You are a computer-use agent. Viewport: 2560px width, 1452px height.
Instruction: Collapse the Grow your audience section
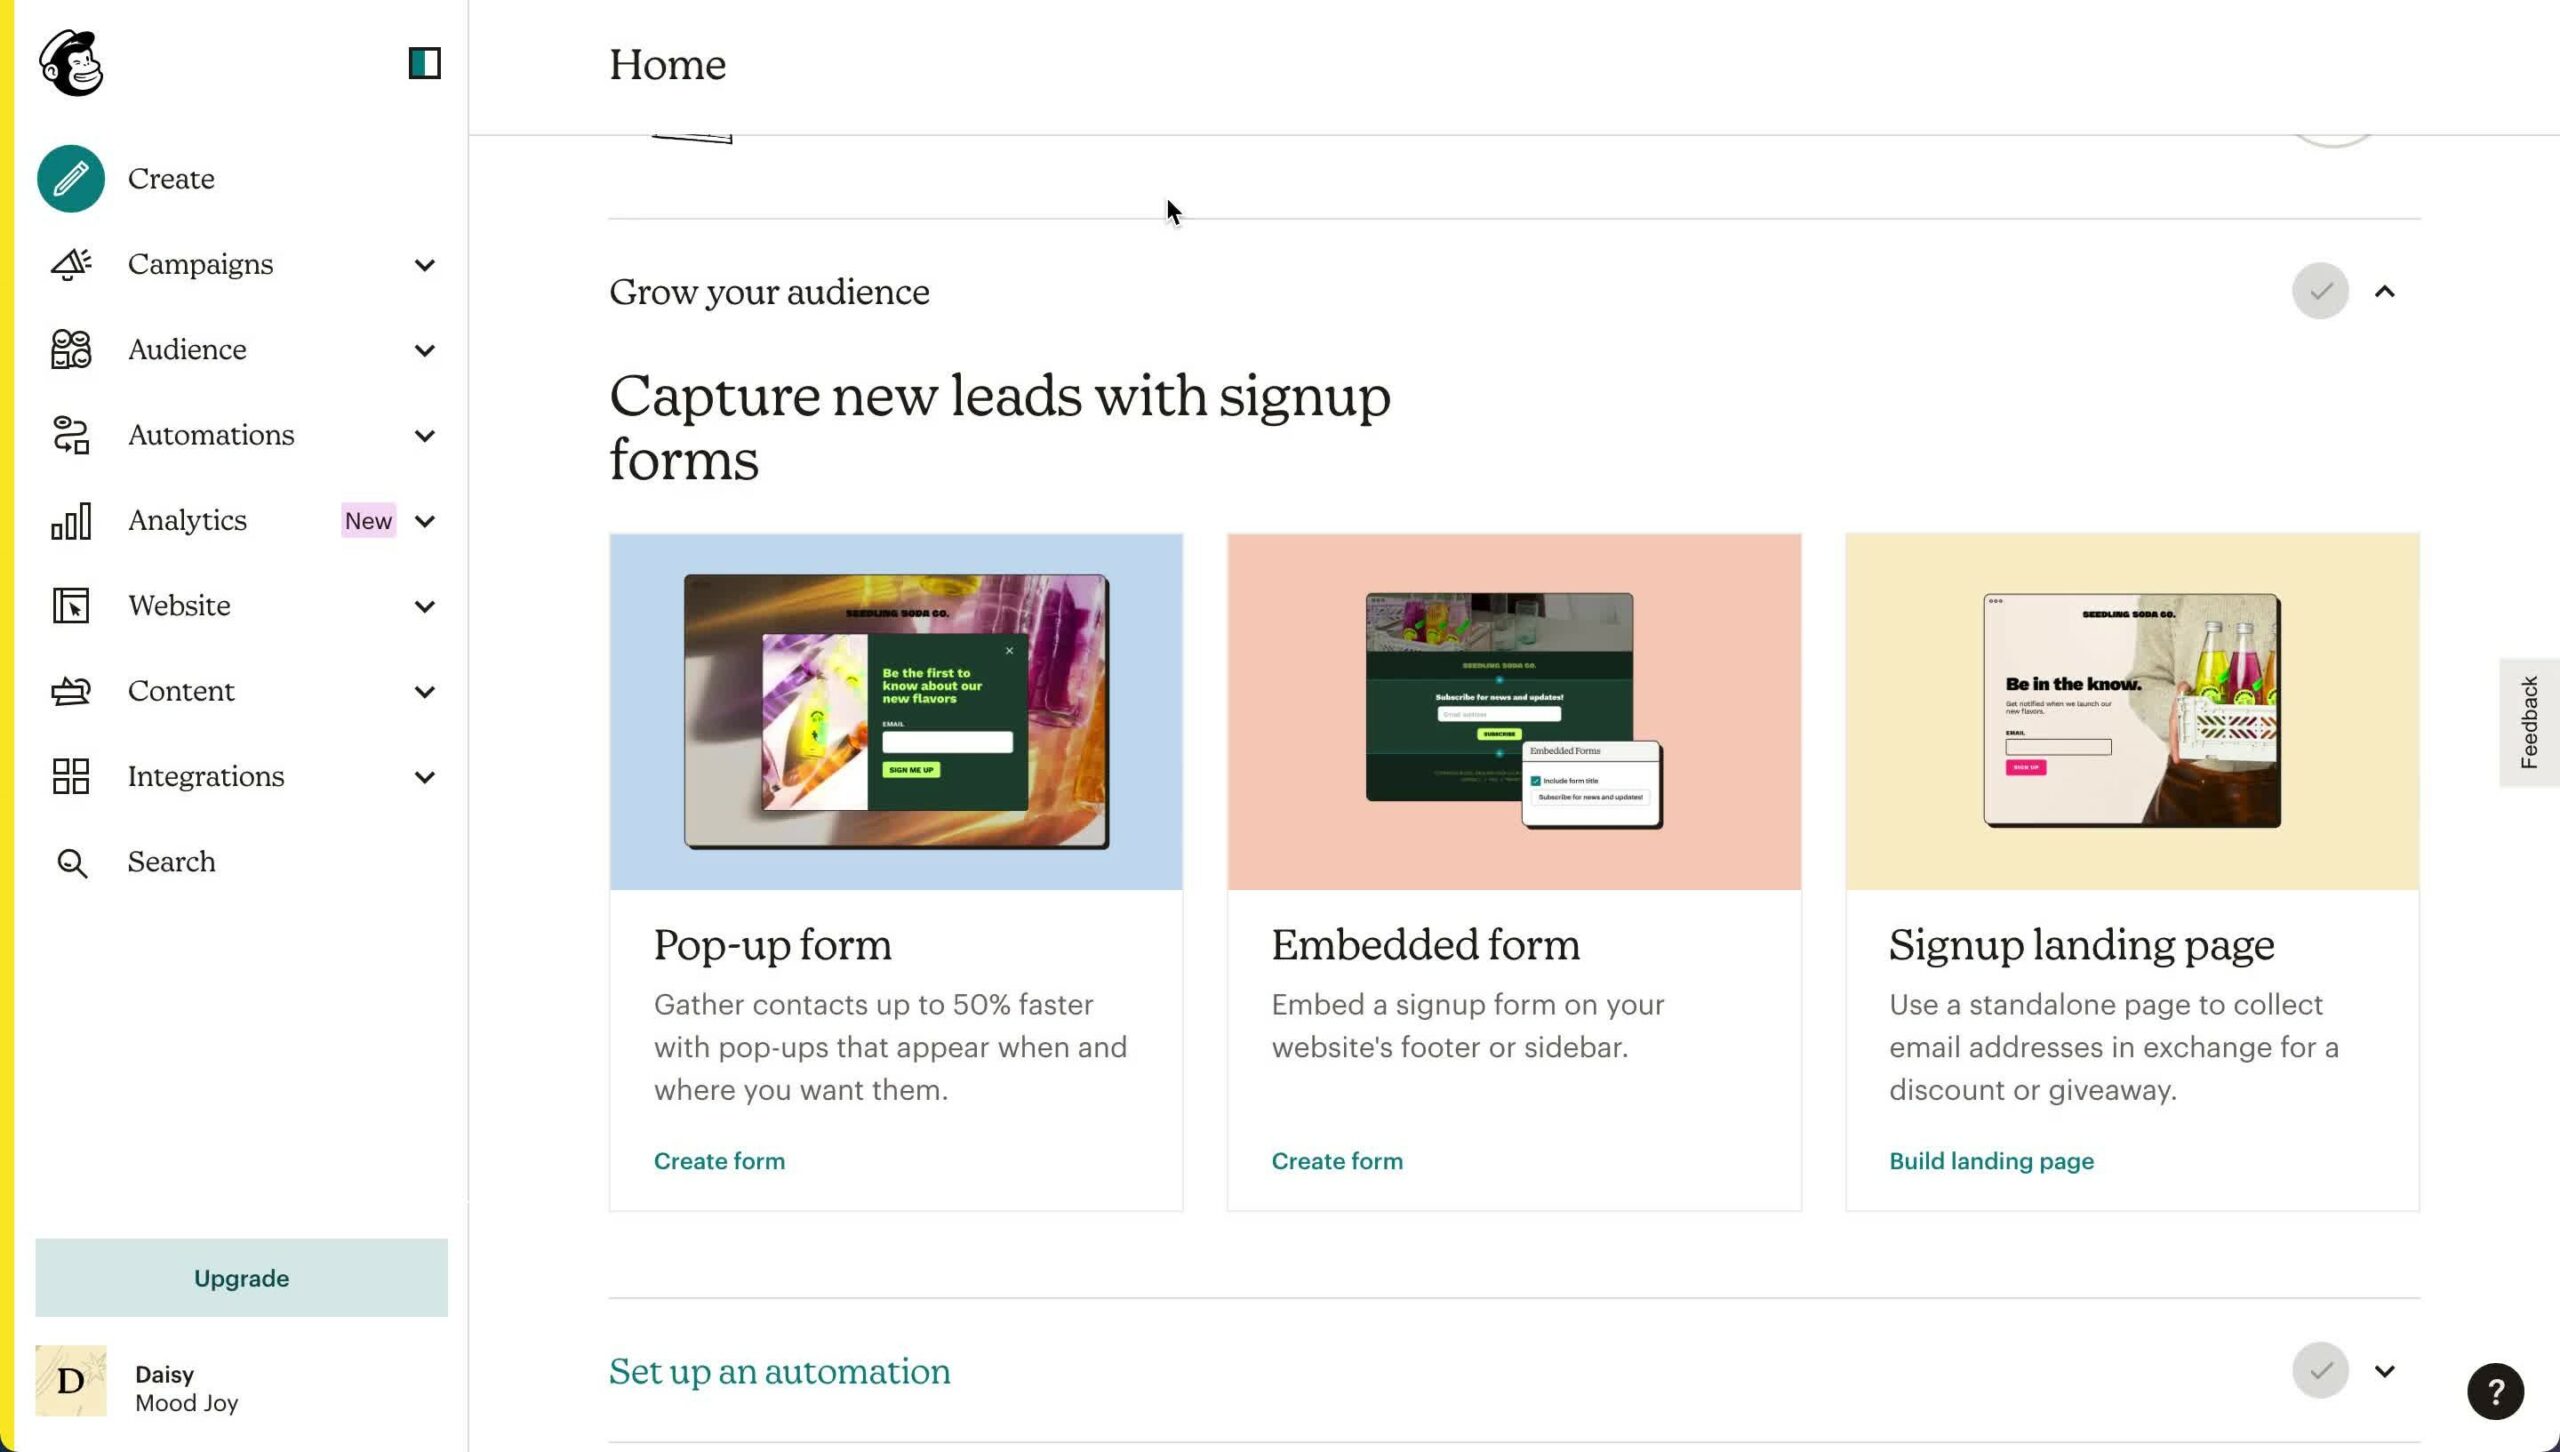[x=2386, y=290]
